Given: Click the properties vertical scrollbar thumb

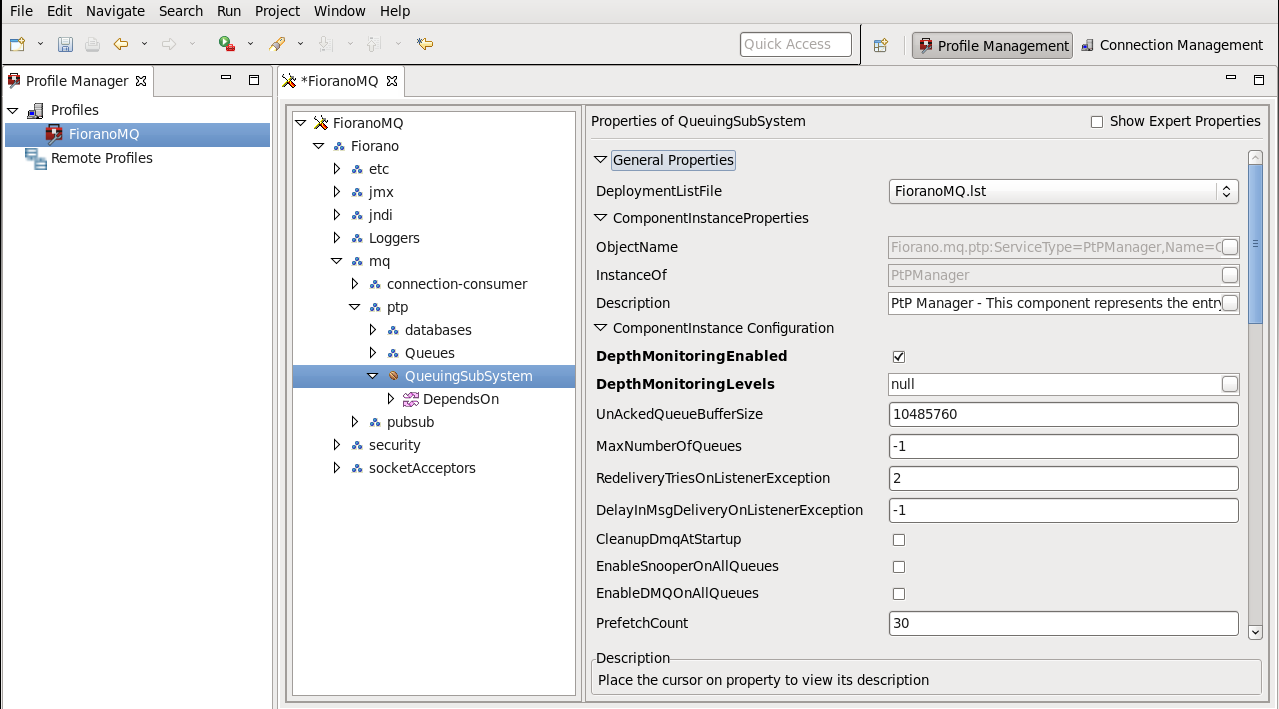Looking at the screenshot, I should pyautogui.click(x=1256, y=243).
